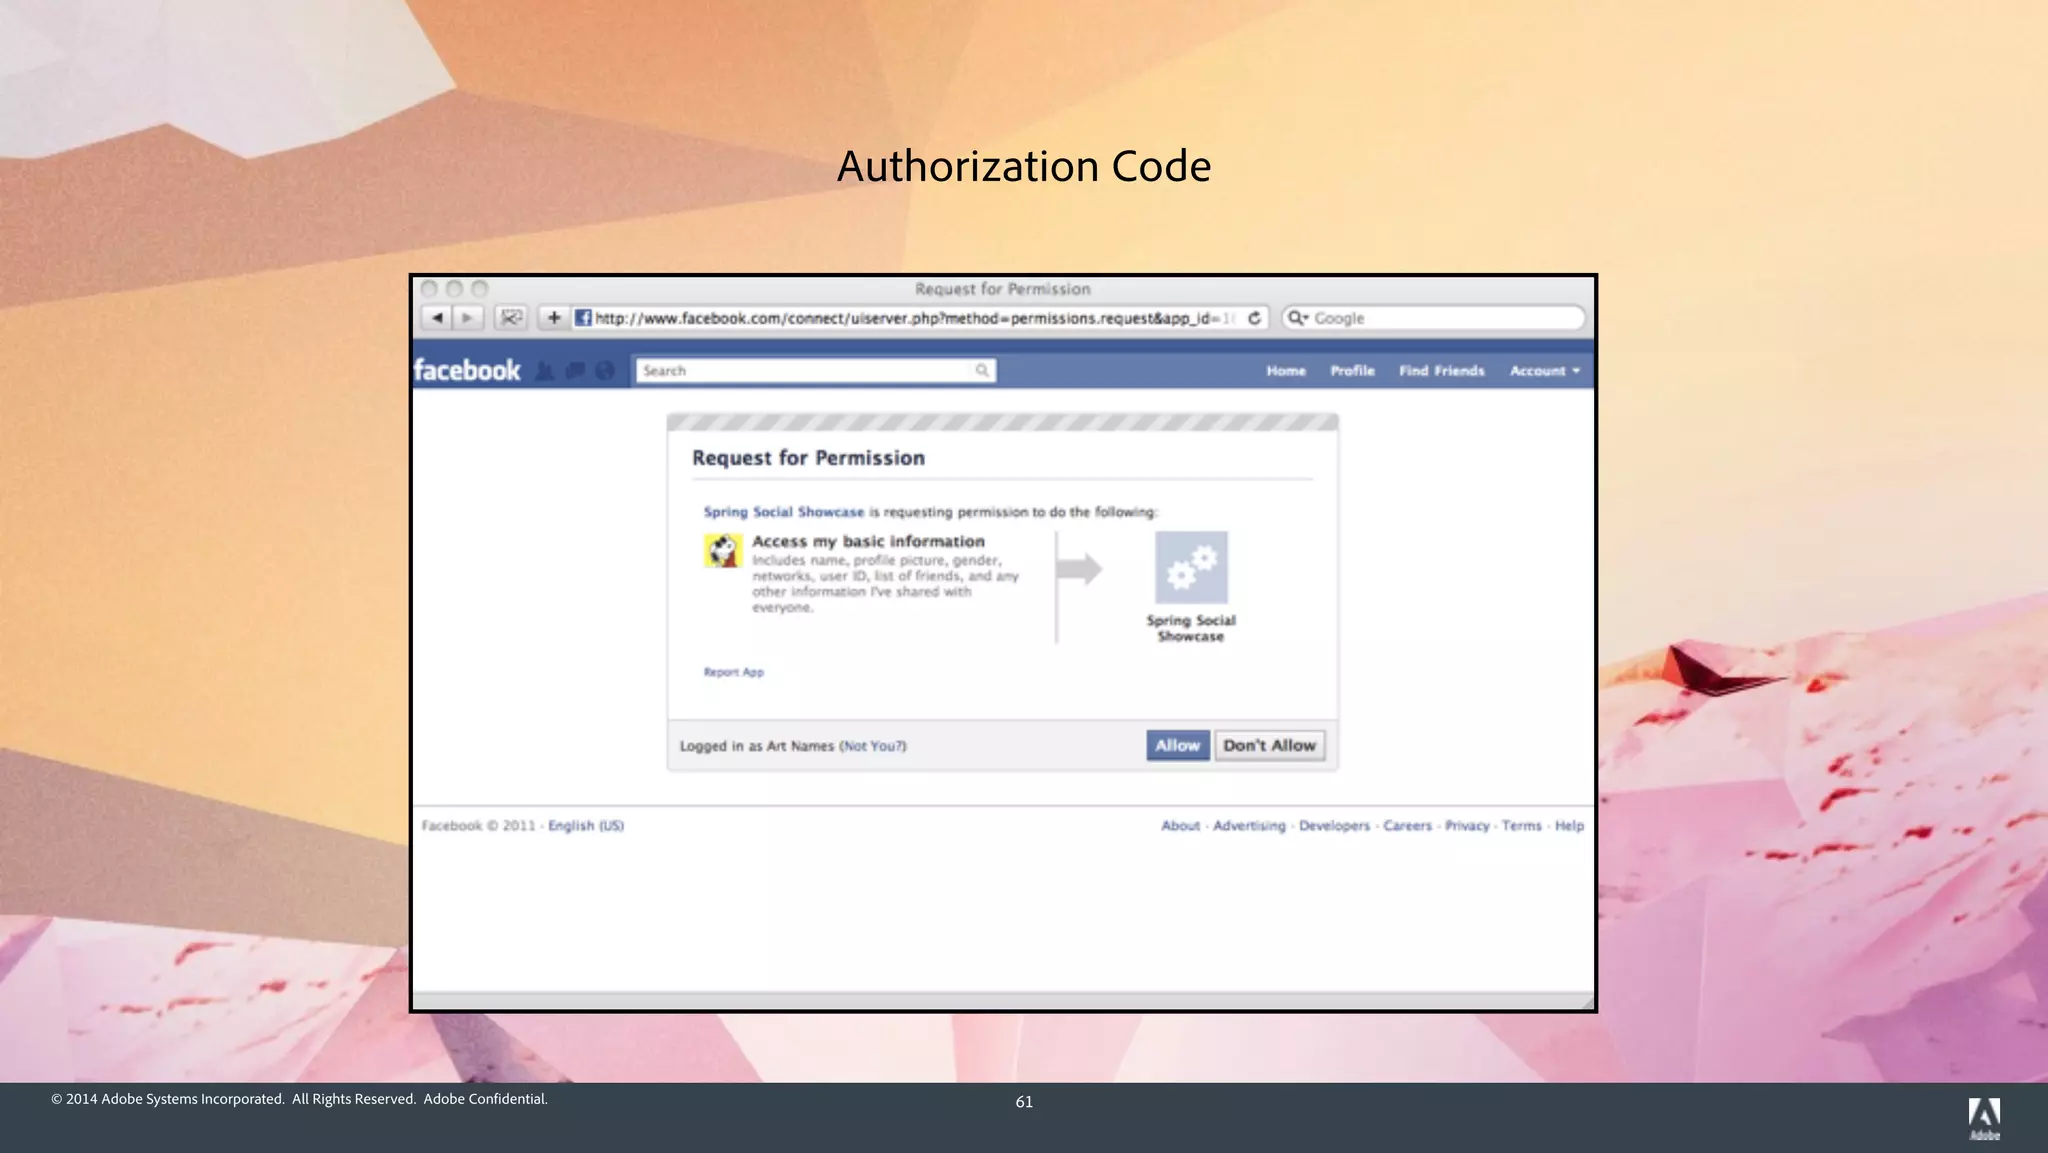Click the Not You? link
The height and width of the screenshot is (1153, 2048).
coord(873,746)
